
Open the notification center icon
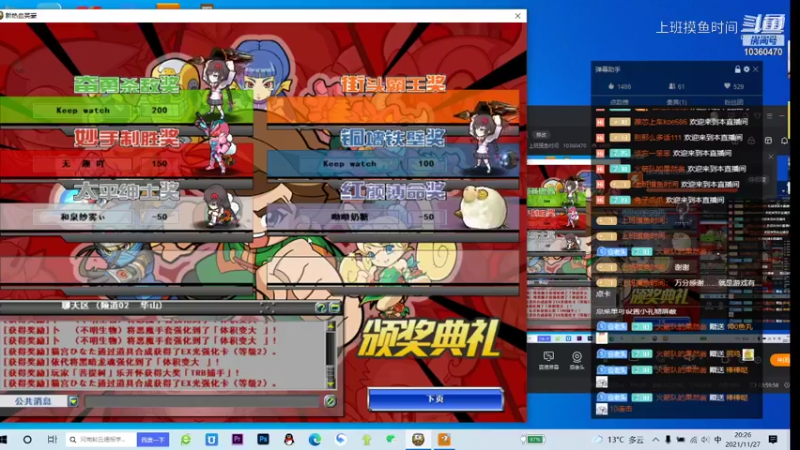coord(772,439)
